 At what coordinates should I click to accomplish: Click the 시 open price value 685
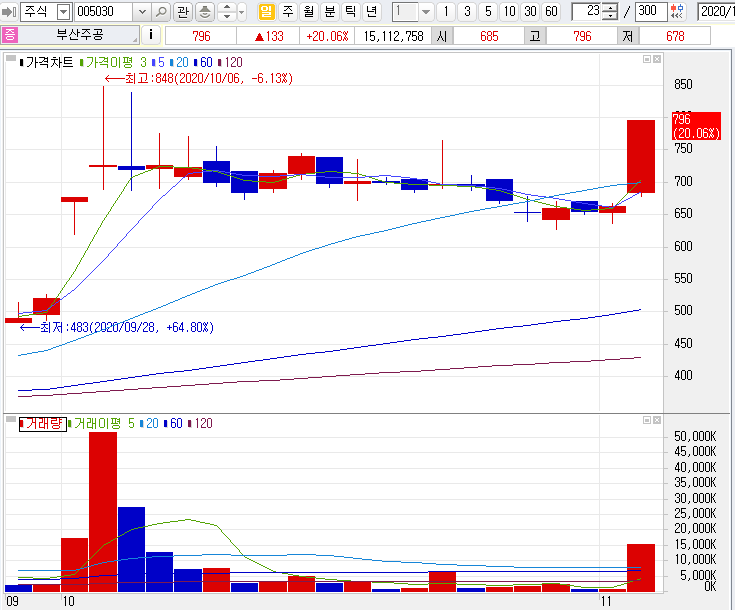pos(489,36)
